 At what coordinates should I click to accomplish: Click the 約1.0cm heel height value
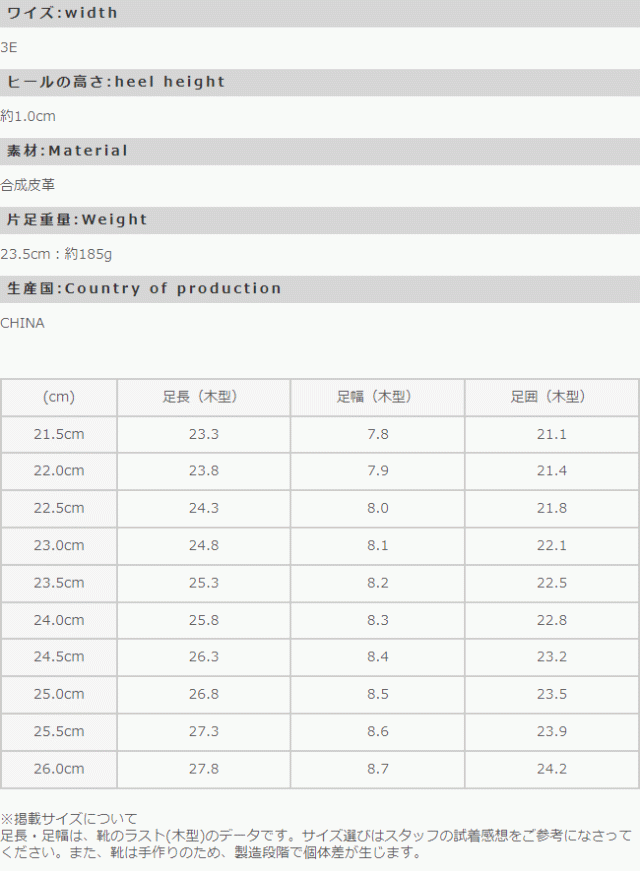coord(28,116)
